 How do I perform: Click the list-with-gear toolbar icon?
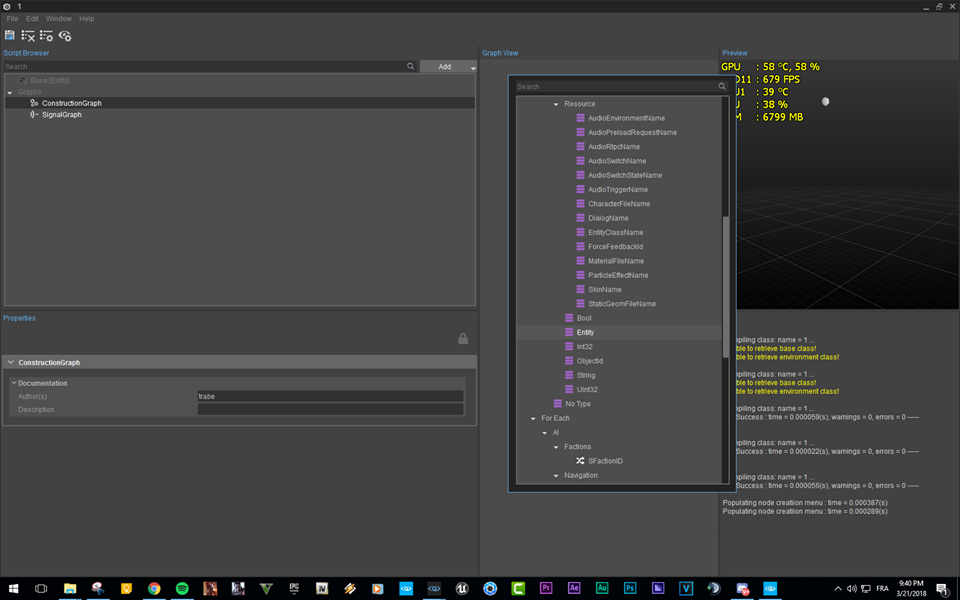coord(47,36)
